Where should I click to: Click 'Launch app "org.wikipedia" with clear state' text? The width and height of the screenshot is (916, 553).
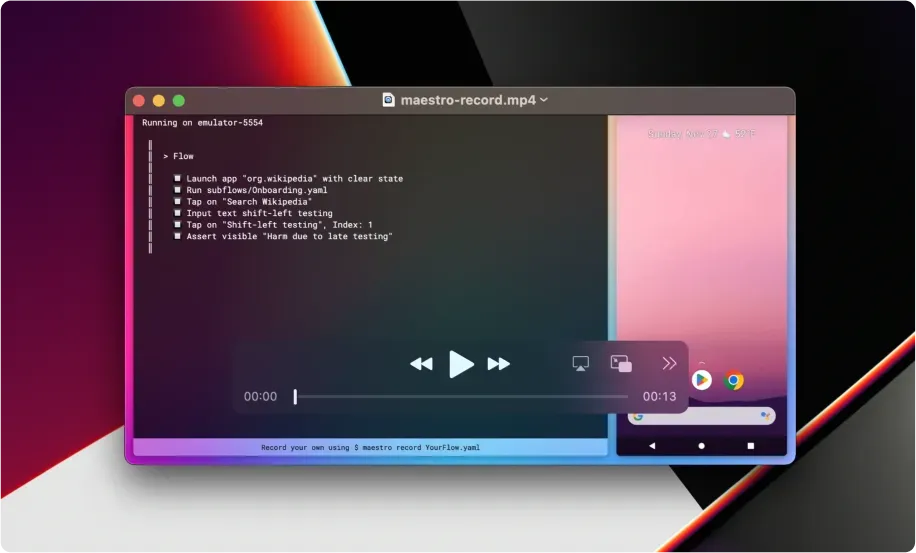(294, 179)
